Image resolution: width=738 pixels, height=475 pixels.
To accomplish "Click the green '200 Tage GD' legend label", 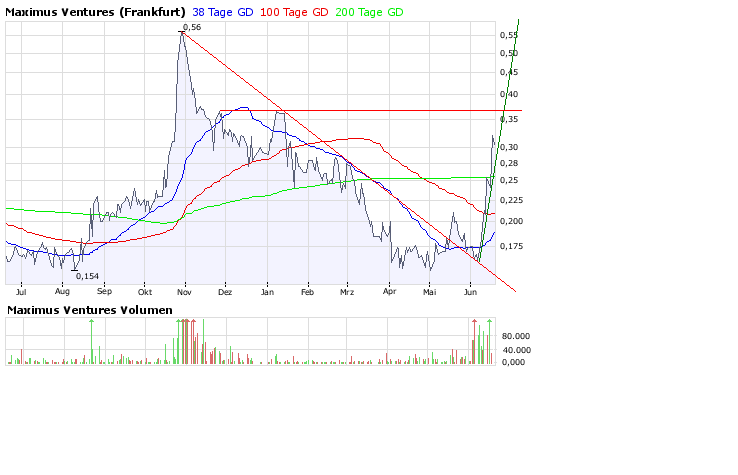I will pos(369,12).
